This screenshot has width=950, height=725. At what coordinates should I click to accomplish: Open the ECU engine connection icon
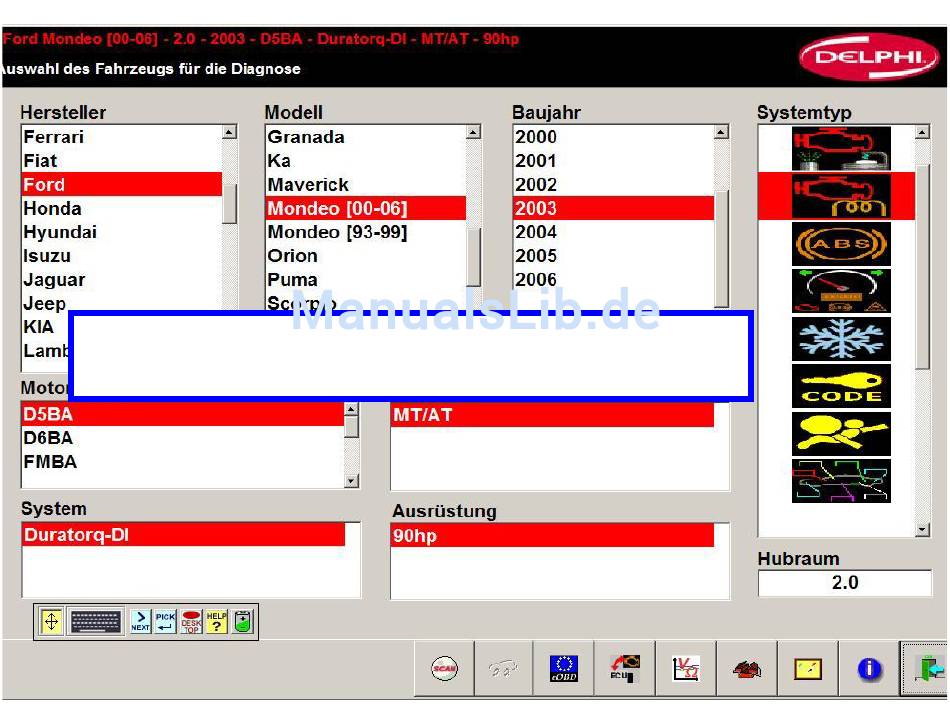pyautogui.click(x=625, y=669)
